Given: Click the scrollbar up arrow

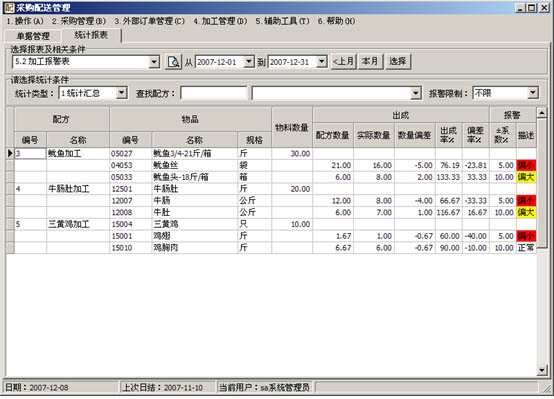Looking at the screenshot, I should tap(542, 113).
